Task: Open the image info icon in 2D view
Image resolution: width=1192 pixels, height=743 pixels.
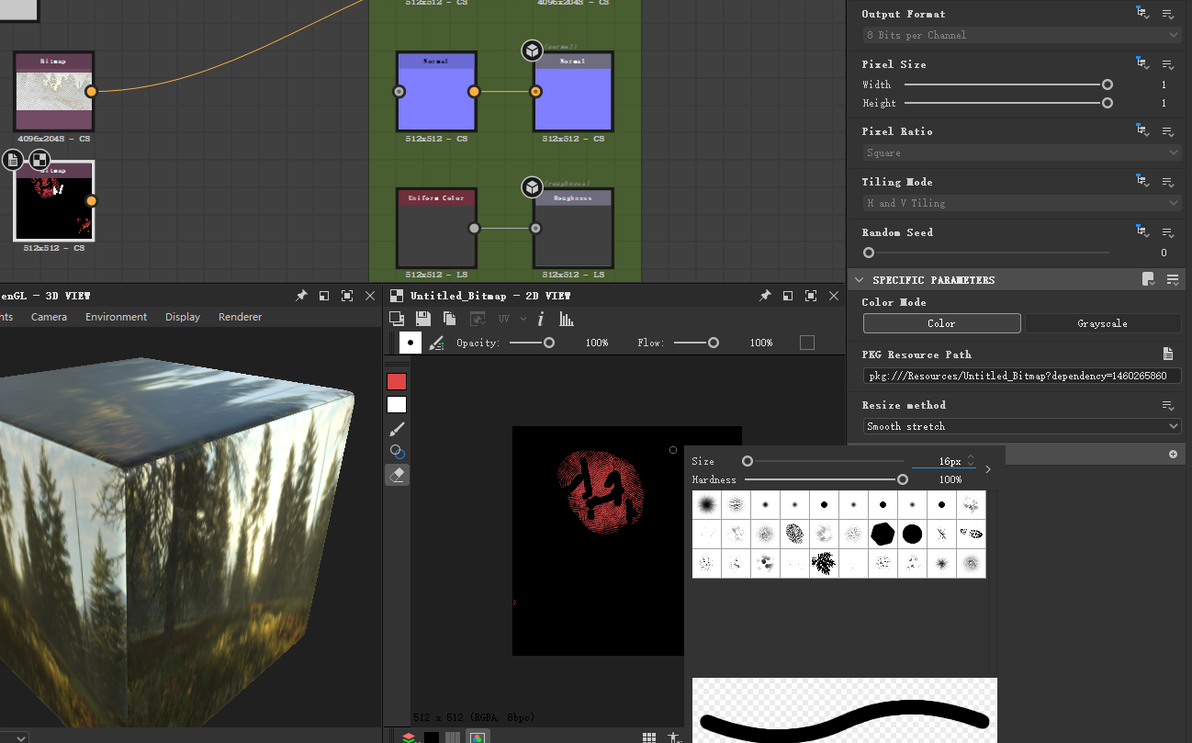Action: 541,318
